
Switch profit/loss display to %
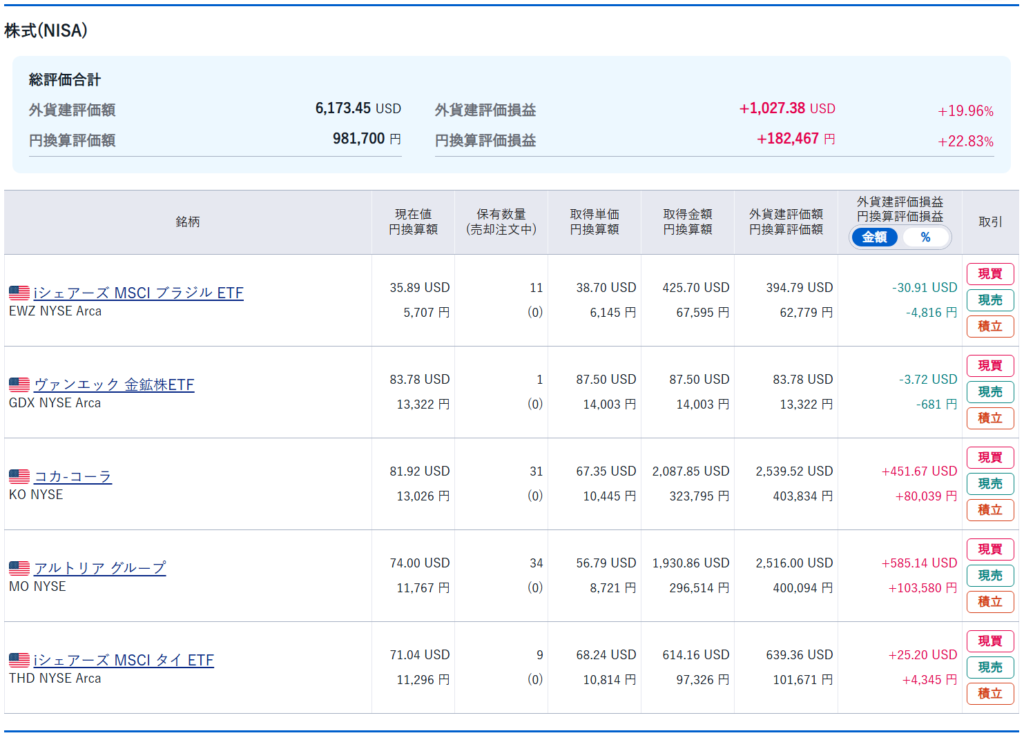click(925, 237)
